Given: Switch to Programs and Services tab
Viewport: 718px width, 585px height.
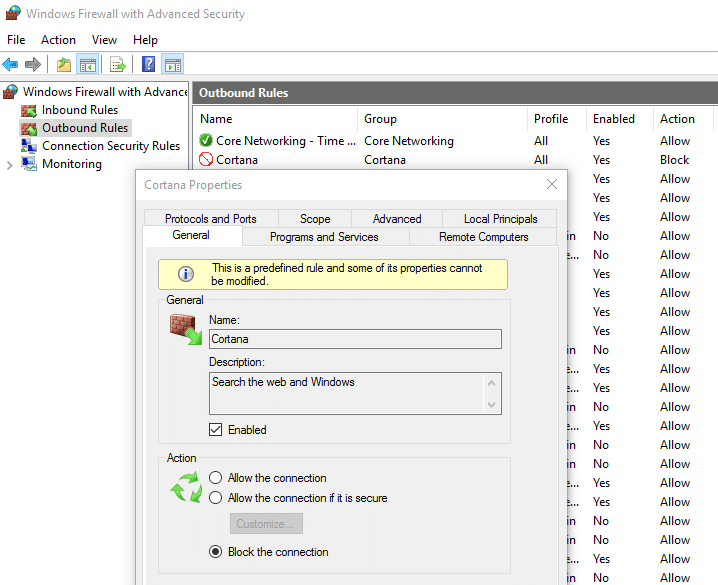Looking at the screenshot, I should pyautogui.click(x=324, y=237).
